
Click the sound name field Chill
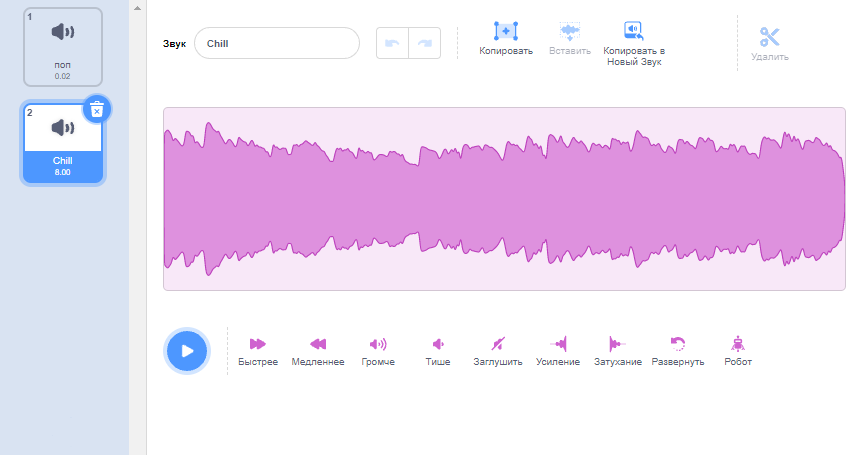[277, 44]
